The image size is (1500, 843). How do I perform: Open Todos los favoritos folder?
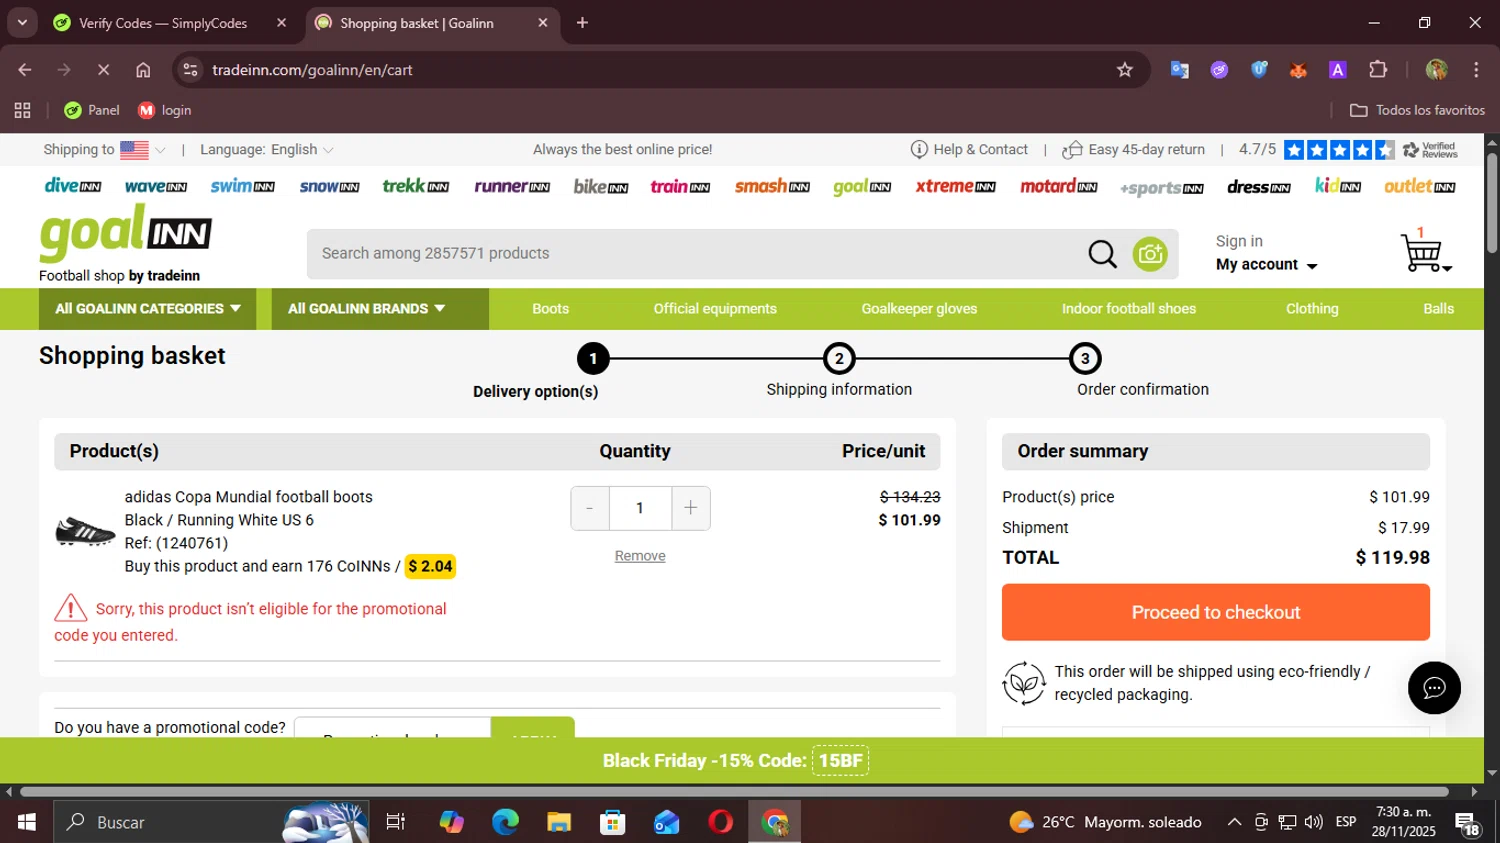coord(1417,110)
